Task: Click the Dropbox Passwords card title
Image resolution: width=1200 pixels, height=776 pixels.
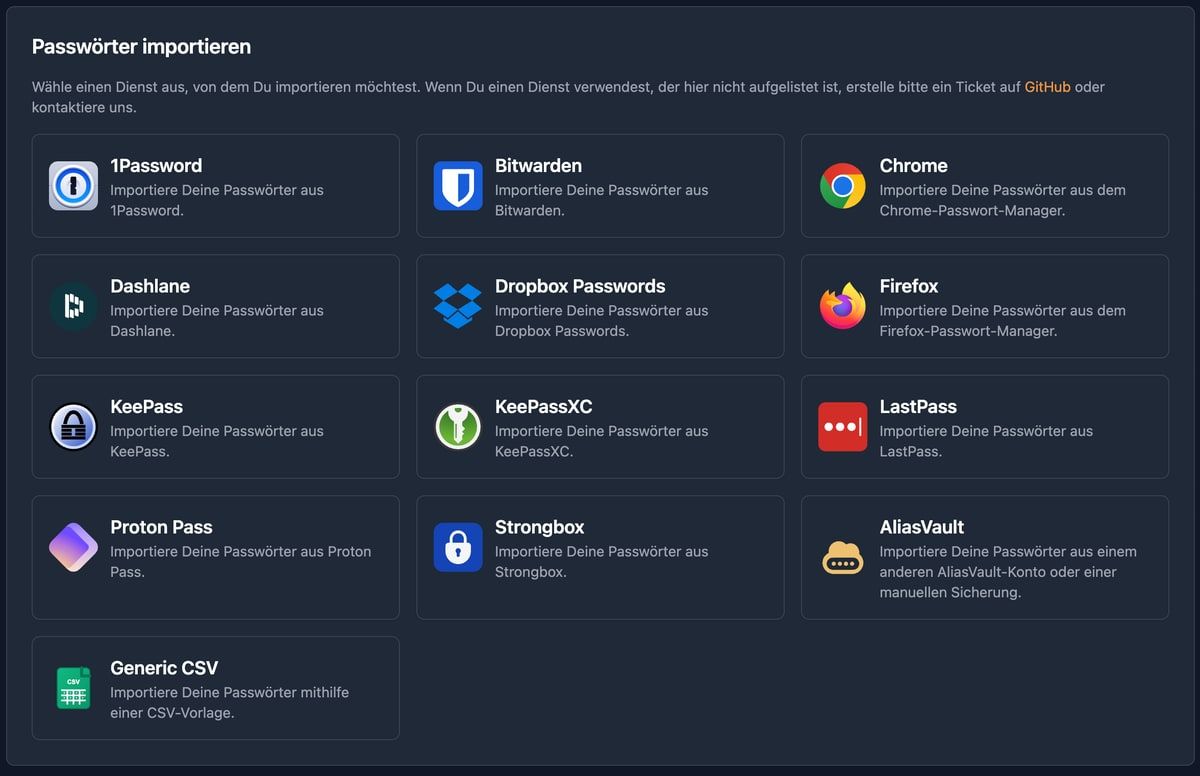Action: tap(579, 286)
